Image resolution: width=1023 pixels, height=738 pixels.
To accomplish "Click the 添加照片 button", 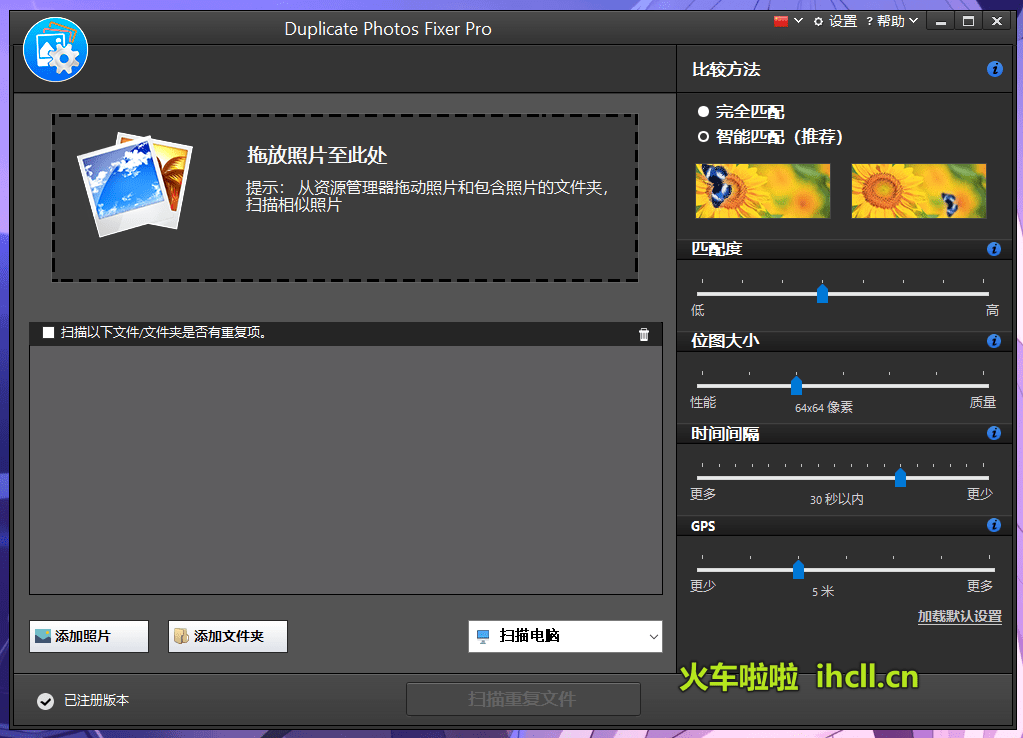I will click(88, 636).
